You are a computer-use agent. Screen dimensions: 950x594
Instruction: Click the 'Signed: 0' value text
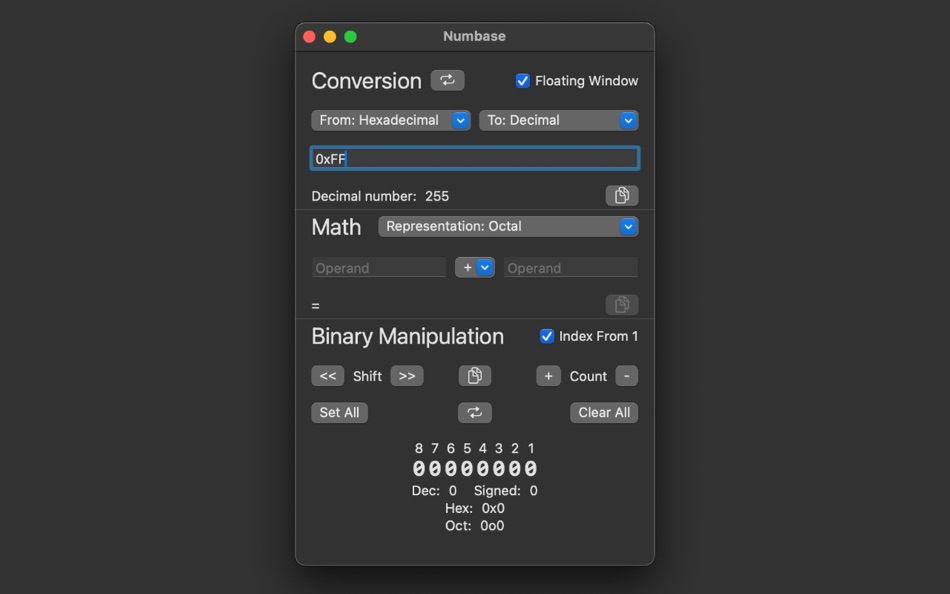[505, 490]
